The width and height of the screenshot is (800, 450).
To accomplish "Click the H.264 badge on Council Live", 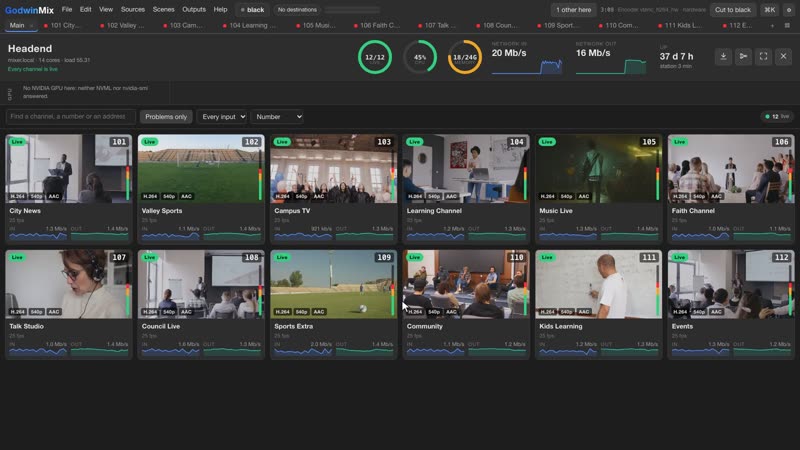I will click(x=150, y=312).
